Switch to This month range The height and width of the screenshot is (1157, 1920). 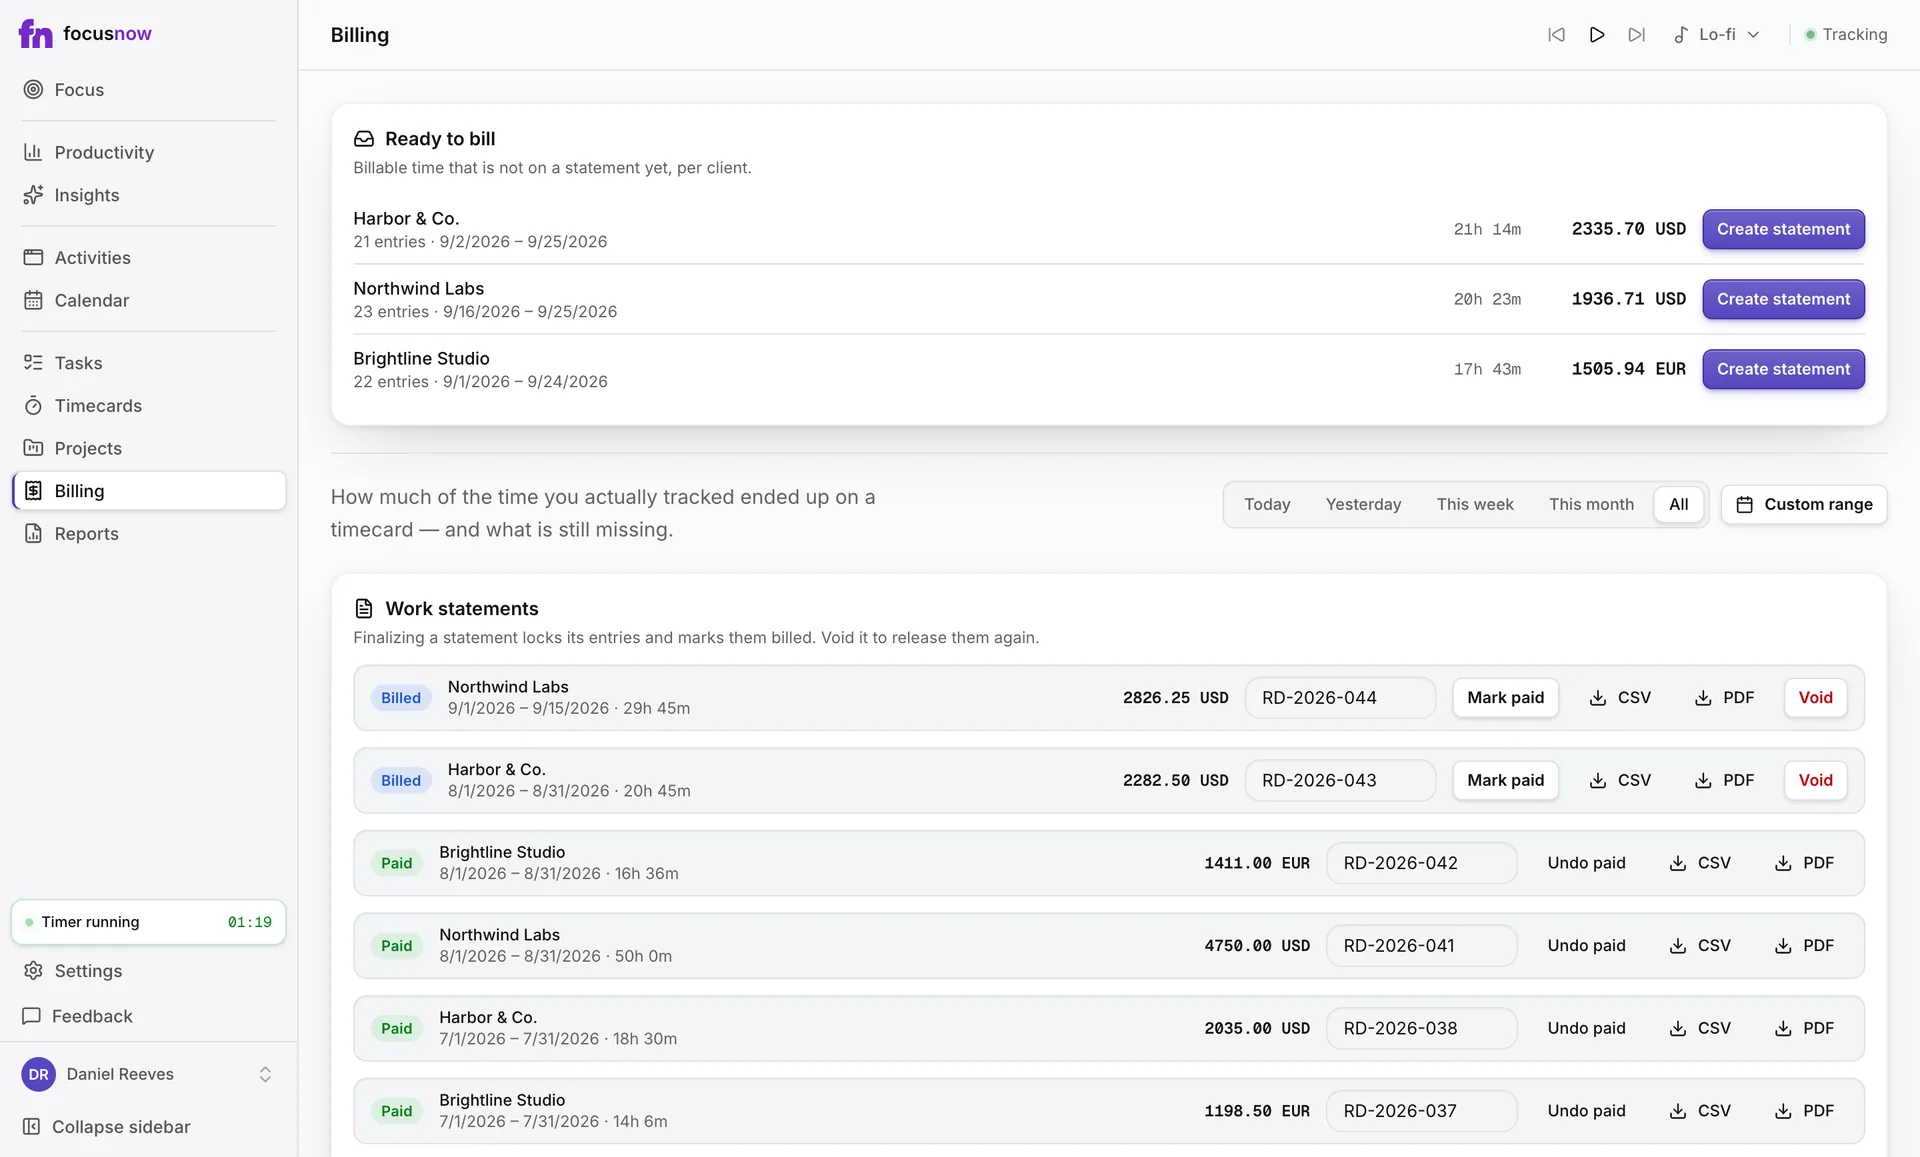(1591, 504)
